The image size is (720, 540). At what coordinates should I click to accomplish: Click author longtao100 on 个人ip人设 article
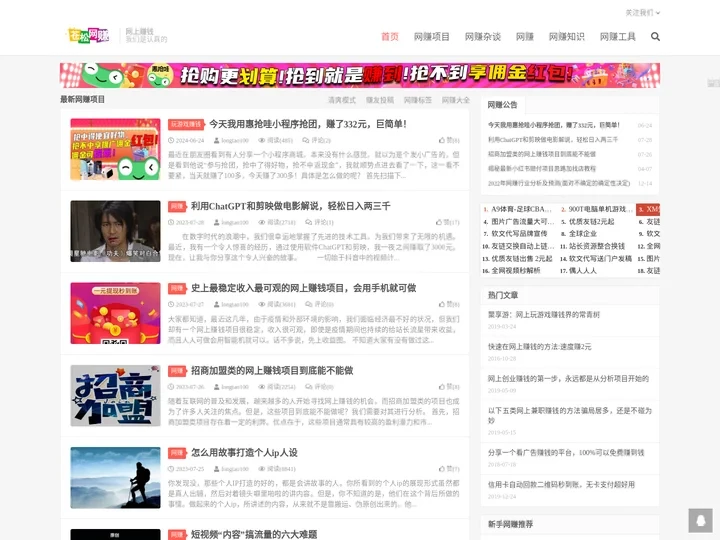point(231,469)
